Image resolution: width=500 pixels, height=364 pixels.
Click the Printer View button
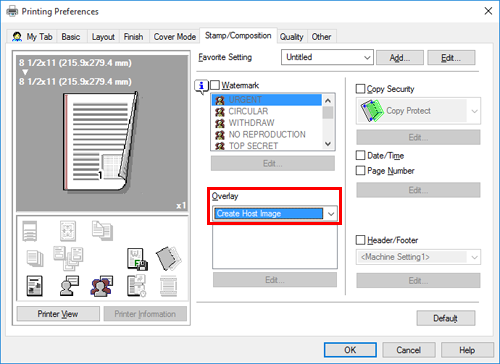[58, 314]
